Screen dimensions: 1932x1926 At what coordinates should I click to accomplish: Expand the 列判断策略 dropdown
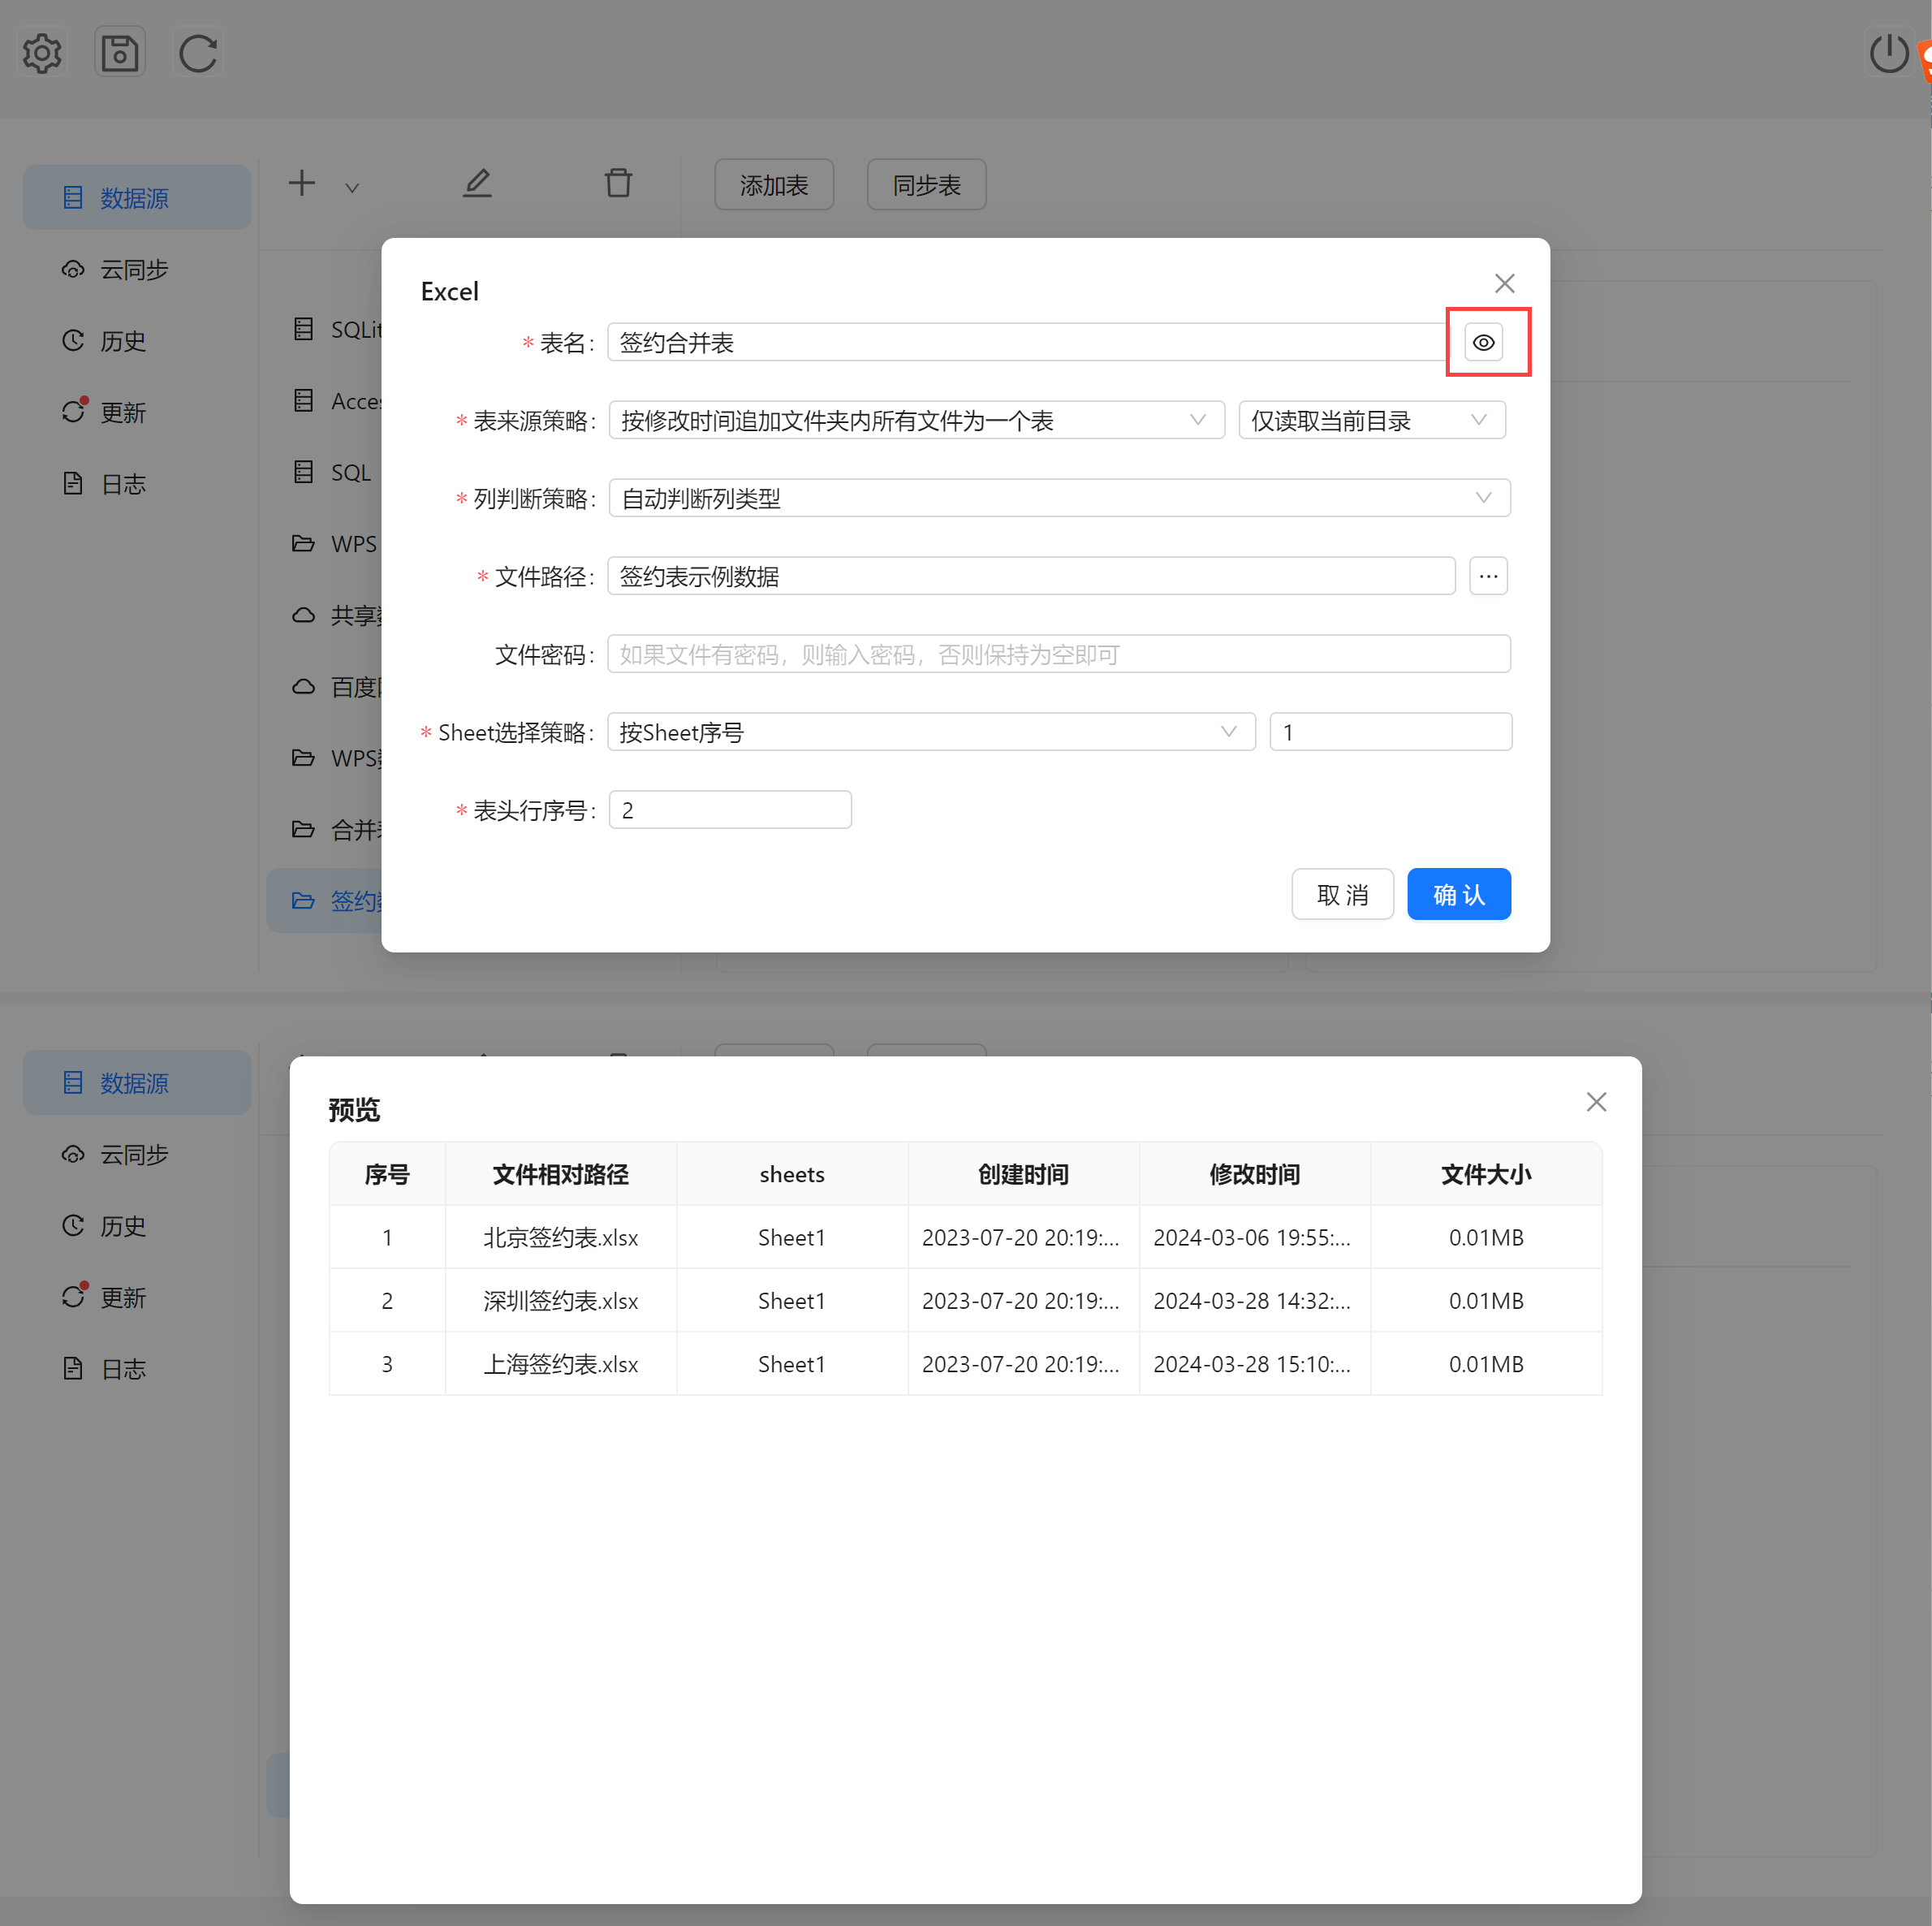[x=1058, y=498]
